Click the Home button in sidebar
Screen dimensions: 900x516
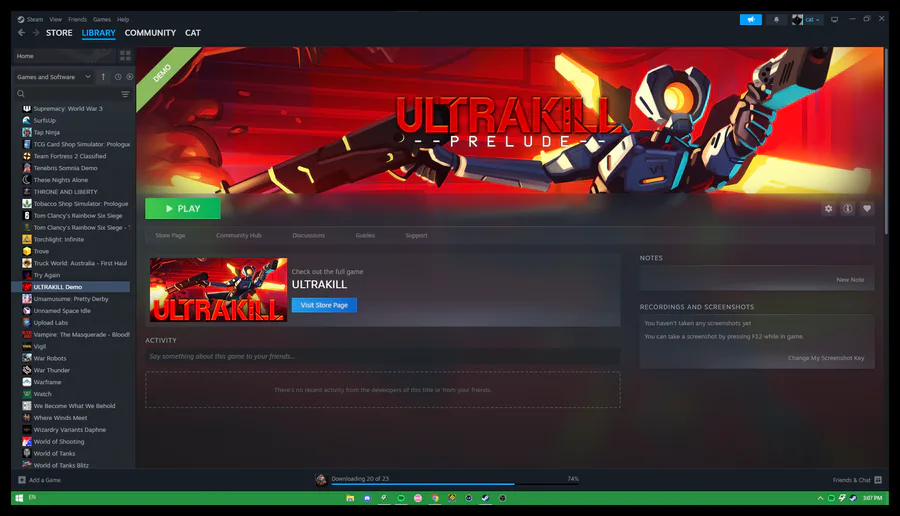click(x=64, y=56)
